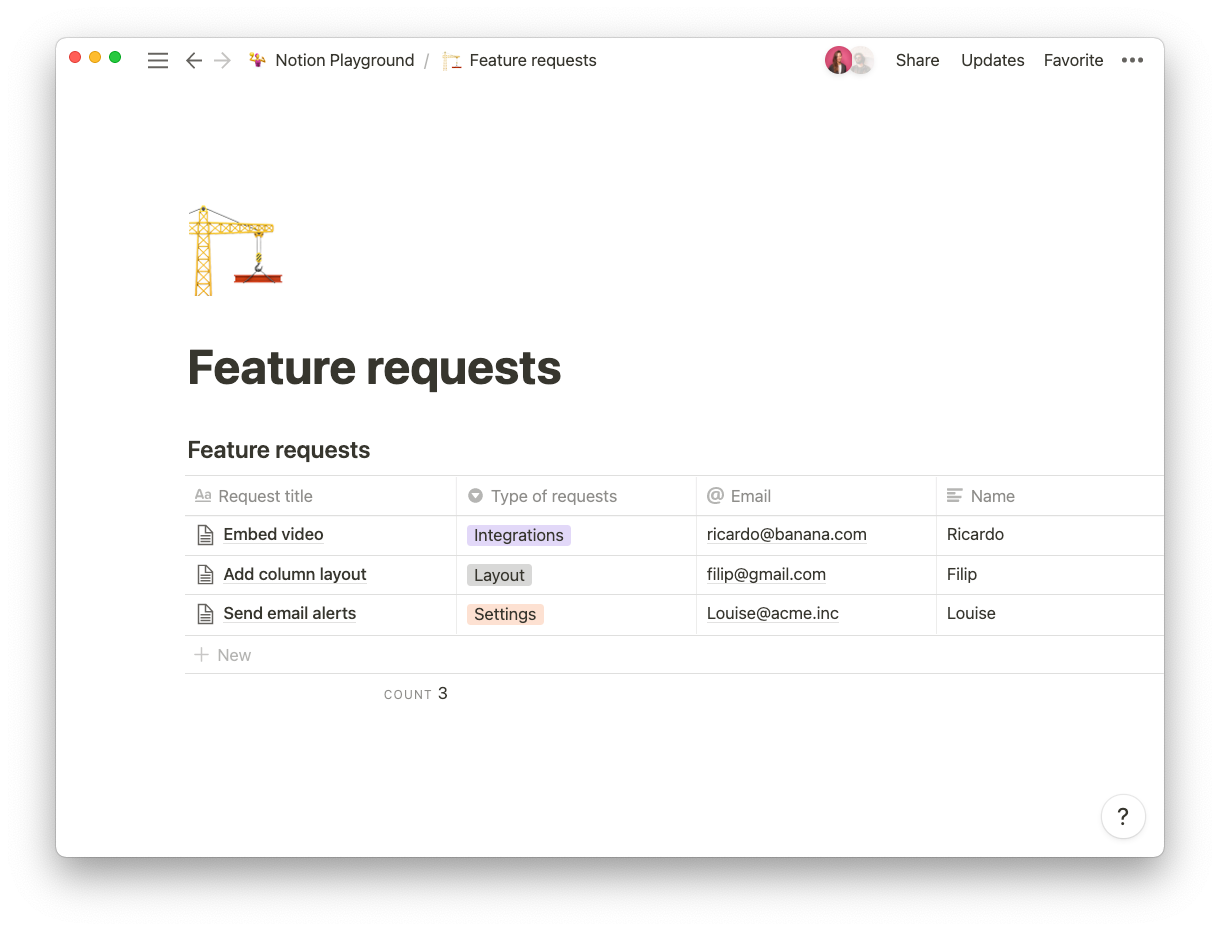Open the Embed video page icon
This screenshot has width=1220, height=931.
[x=205, y=535]
